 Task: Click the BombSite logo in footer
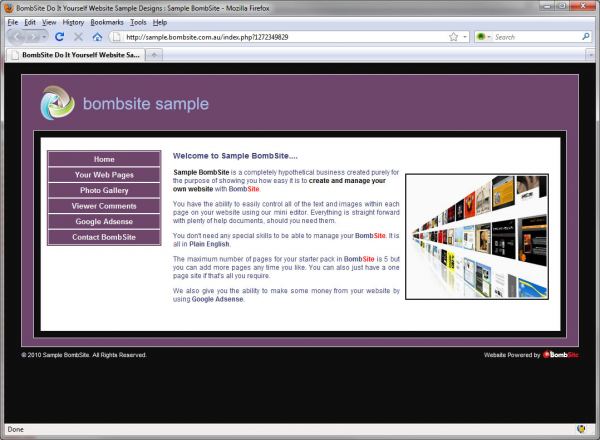click(x=560, y=355)
